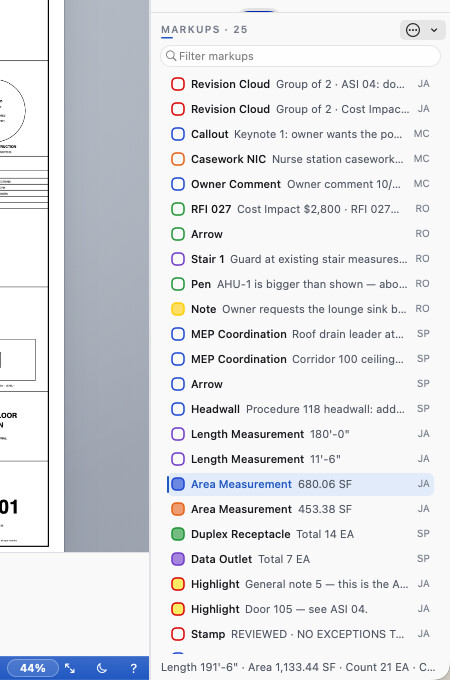This screenshot has height=680, width=450.
Task: Click the blue swatch of SP's Arrow markup
Action: [178, 384]
